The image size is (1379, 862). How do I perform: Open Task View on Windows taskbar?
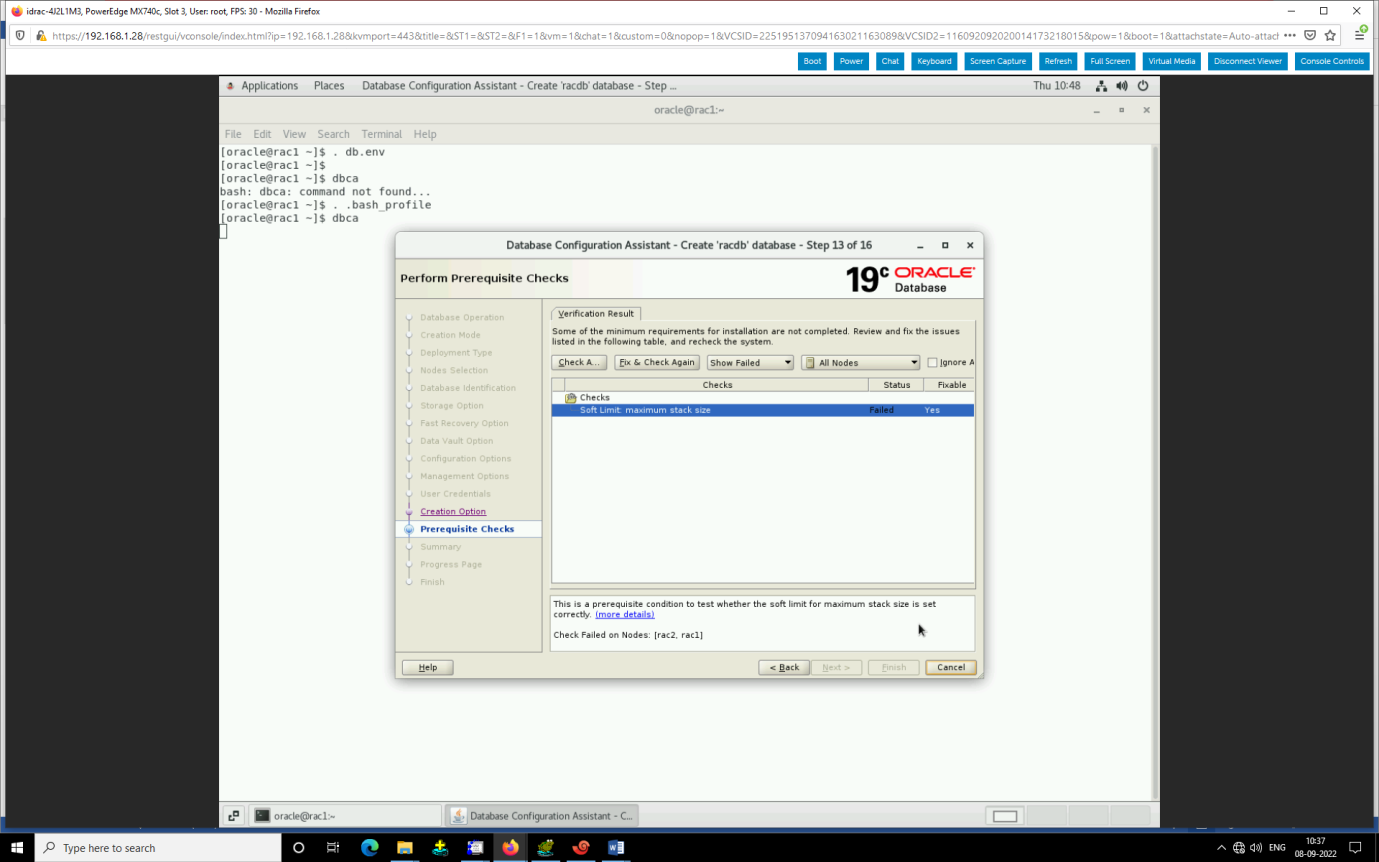coord(333,847)
